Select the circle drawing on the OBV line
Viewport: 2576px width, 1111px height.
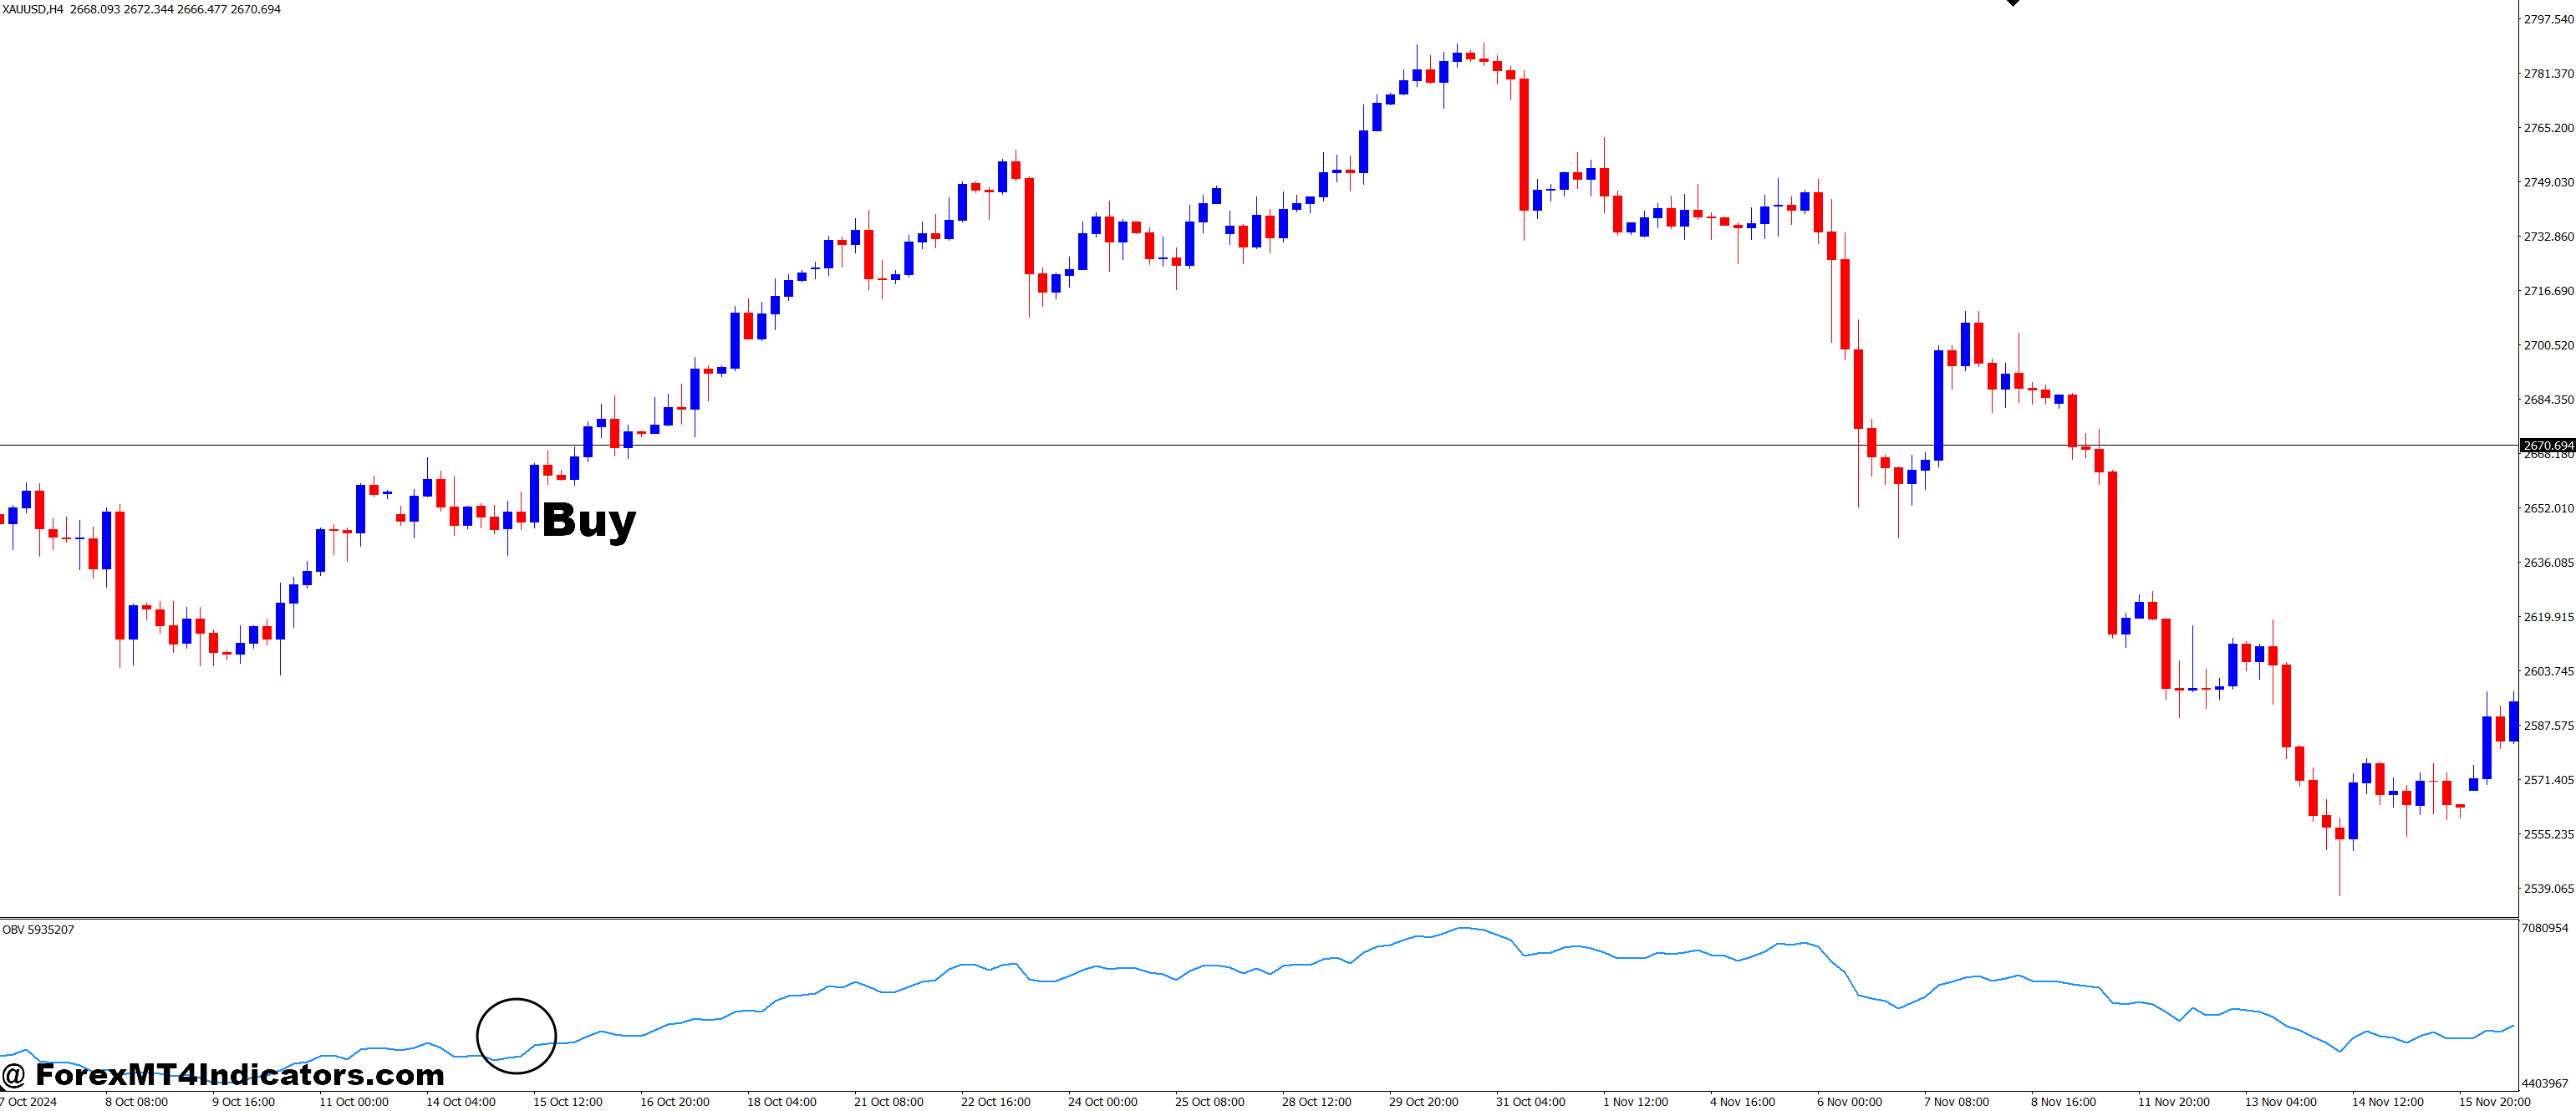[516, 1035]
